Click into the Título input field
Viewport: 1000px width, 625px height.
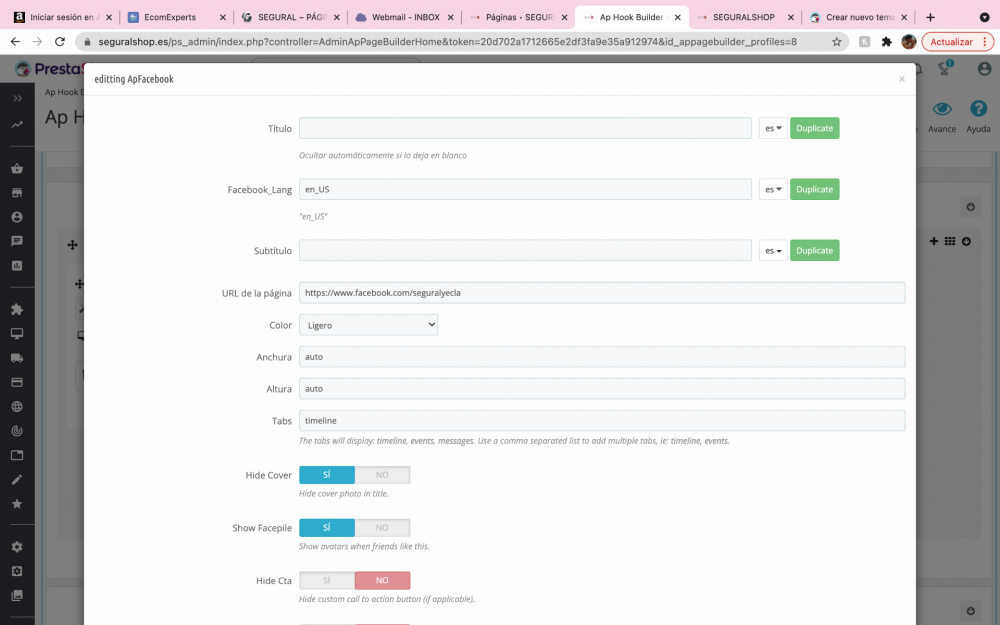pos(525,128)
